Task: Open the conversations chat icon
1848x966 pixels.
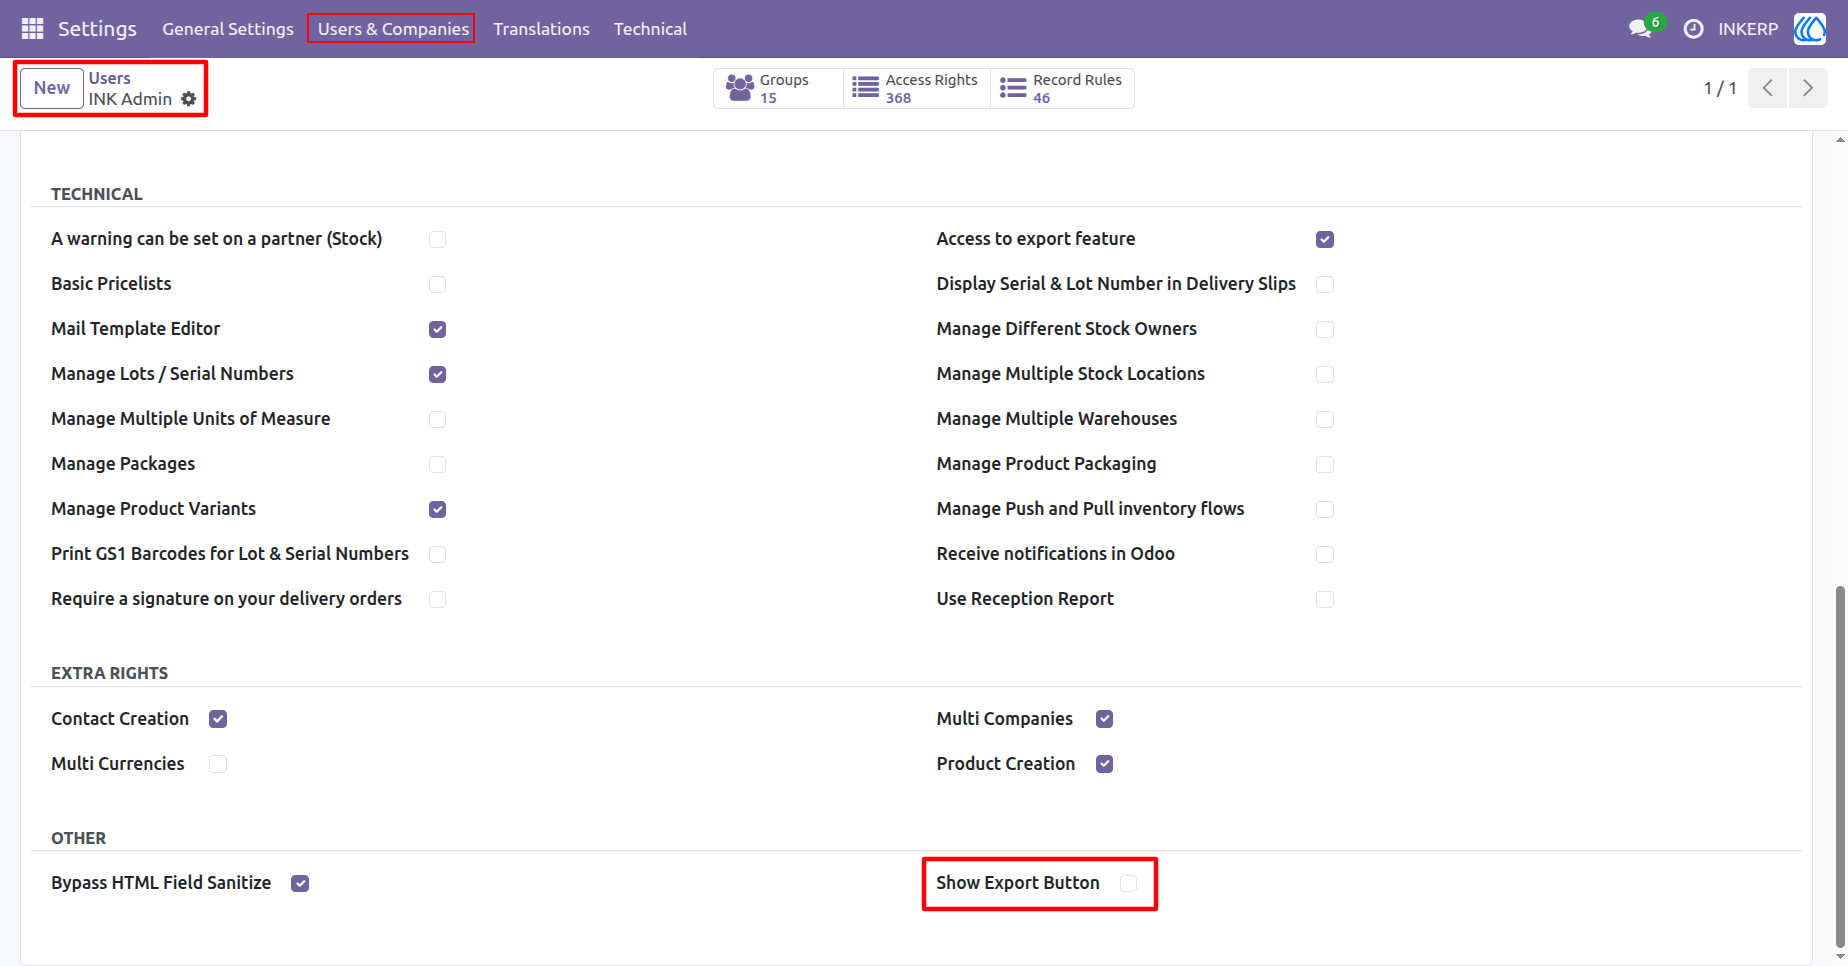Action: [x=1640, y=29]
